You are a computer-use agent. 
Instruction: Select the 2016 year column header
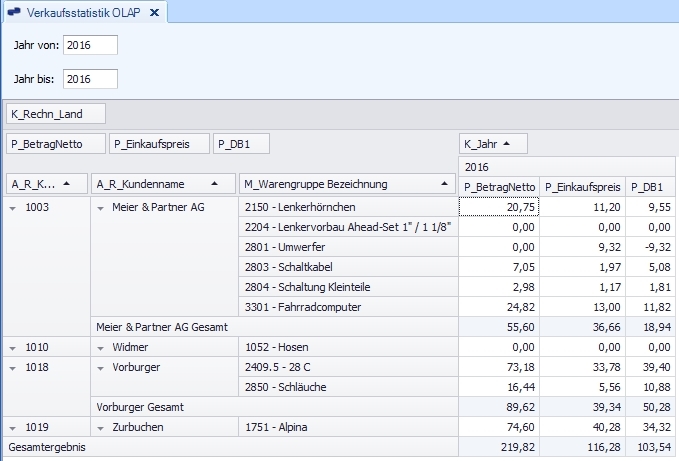(x=567, y=167)
